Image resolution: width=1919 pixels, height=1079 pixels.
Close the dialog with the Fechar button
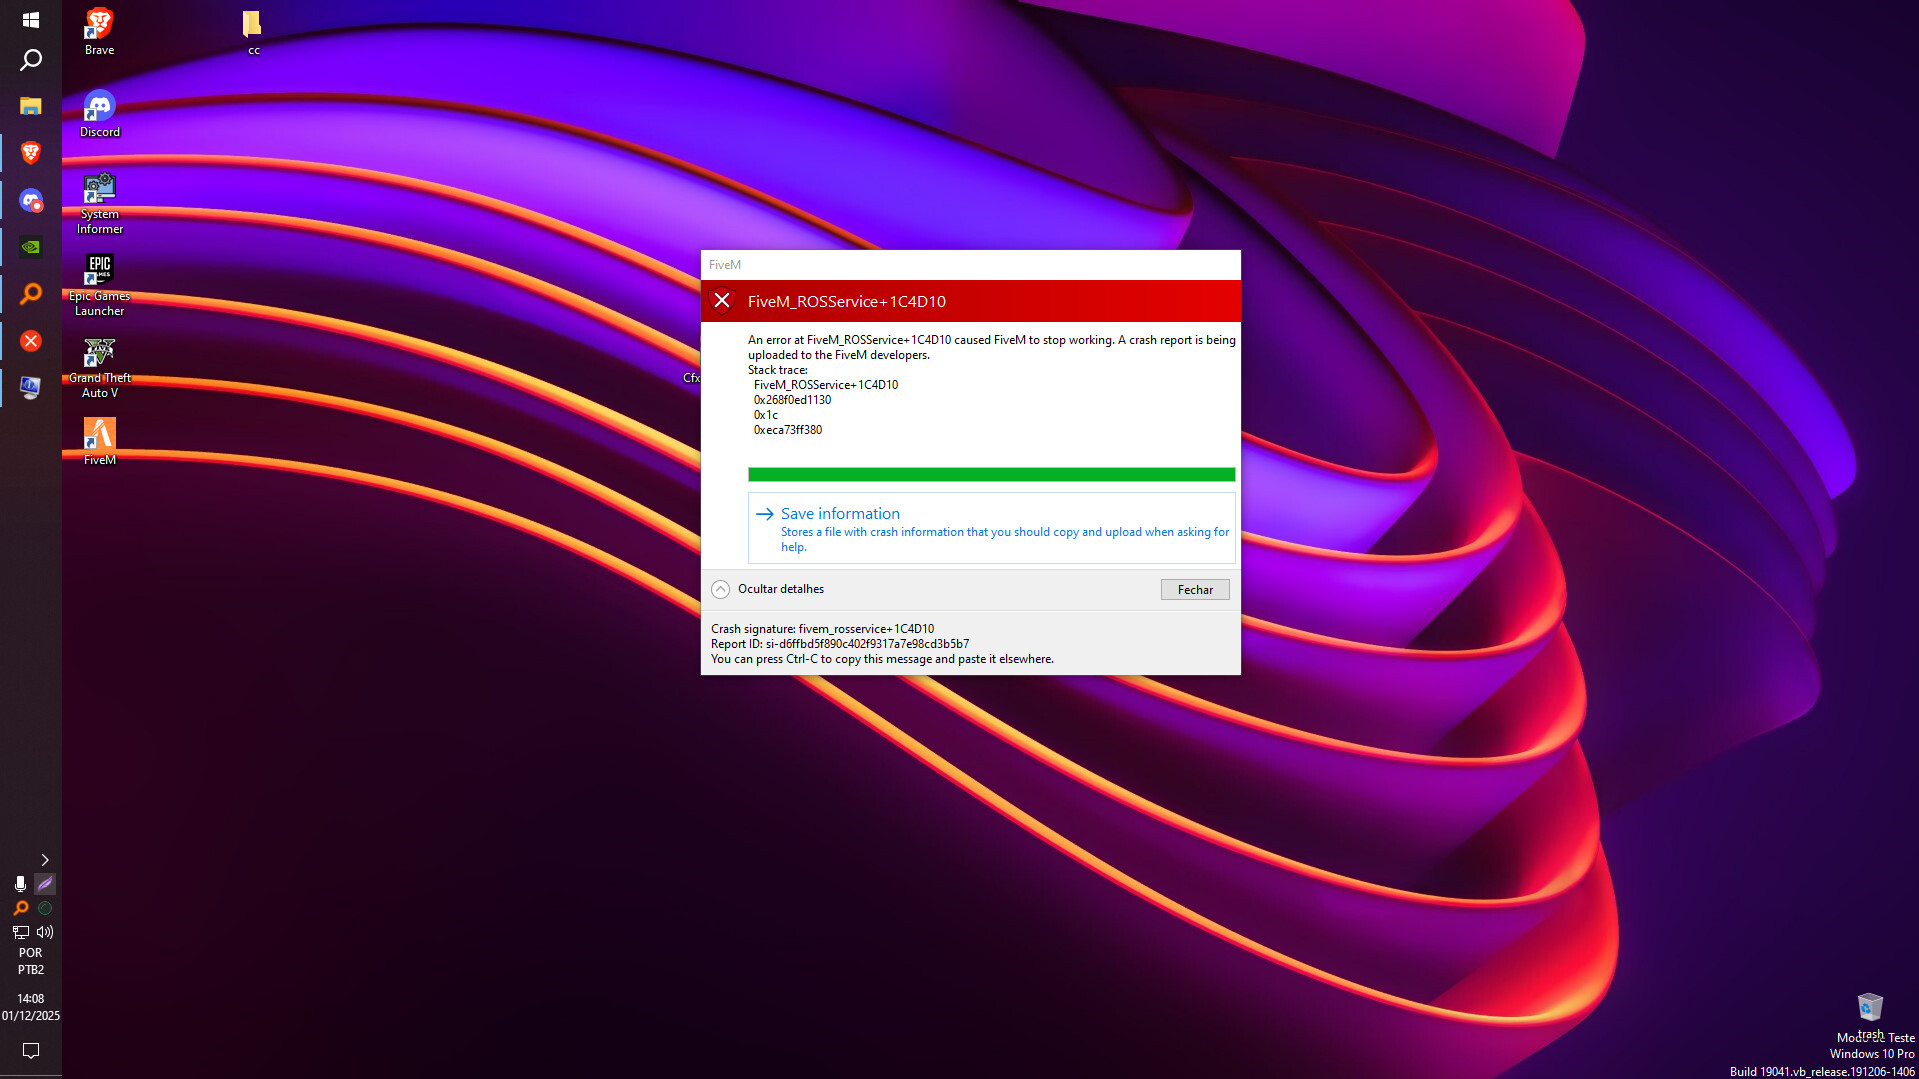coord(1195,590)
